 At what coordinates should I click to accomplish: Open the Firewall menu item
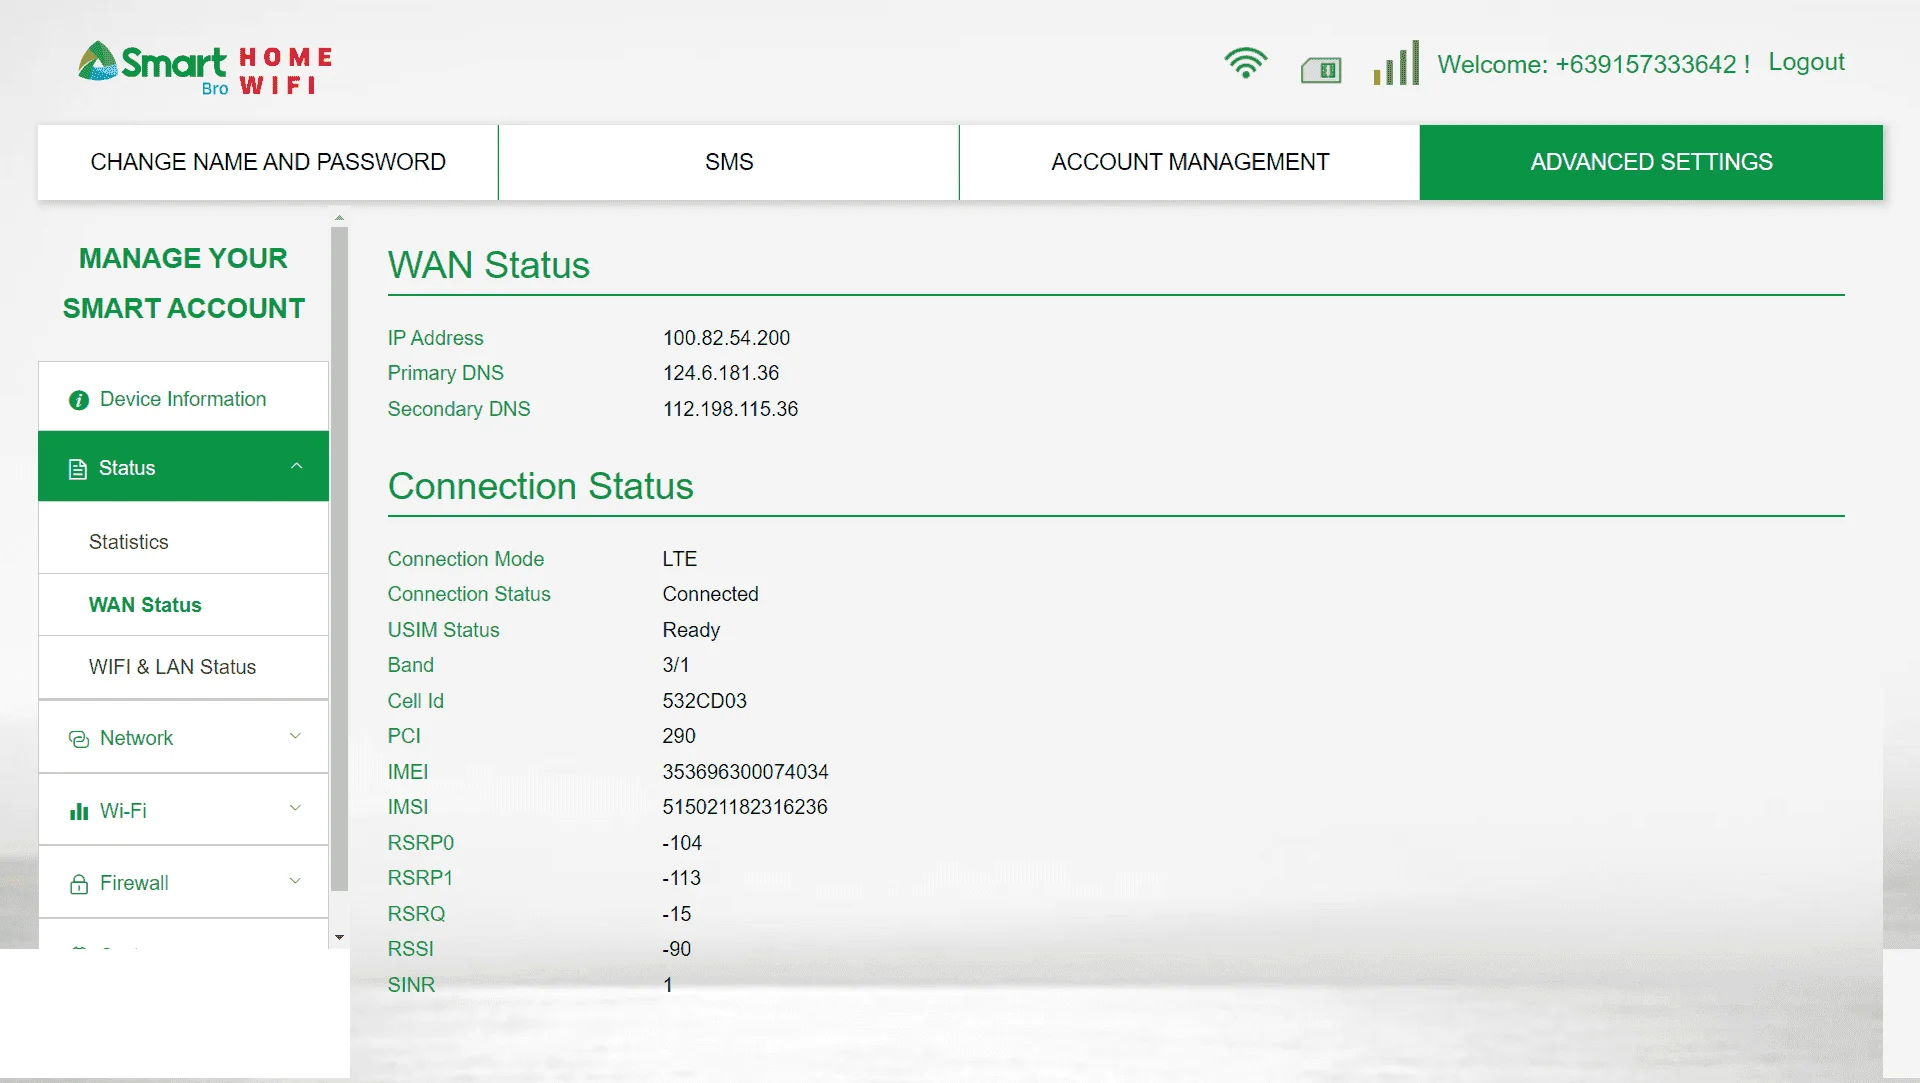click(183, 883)
